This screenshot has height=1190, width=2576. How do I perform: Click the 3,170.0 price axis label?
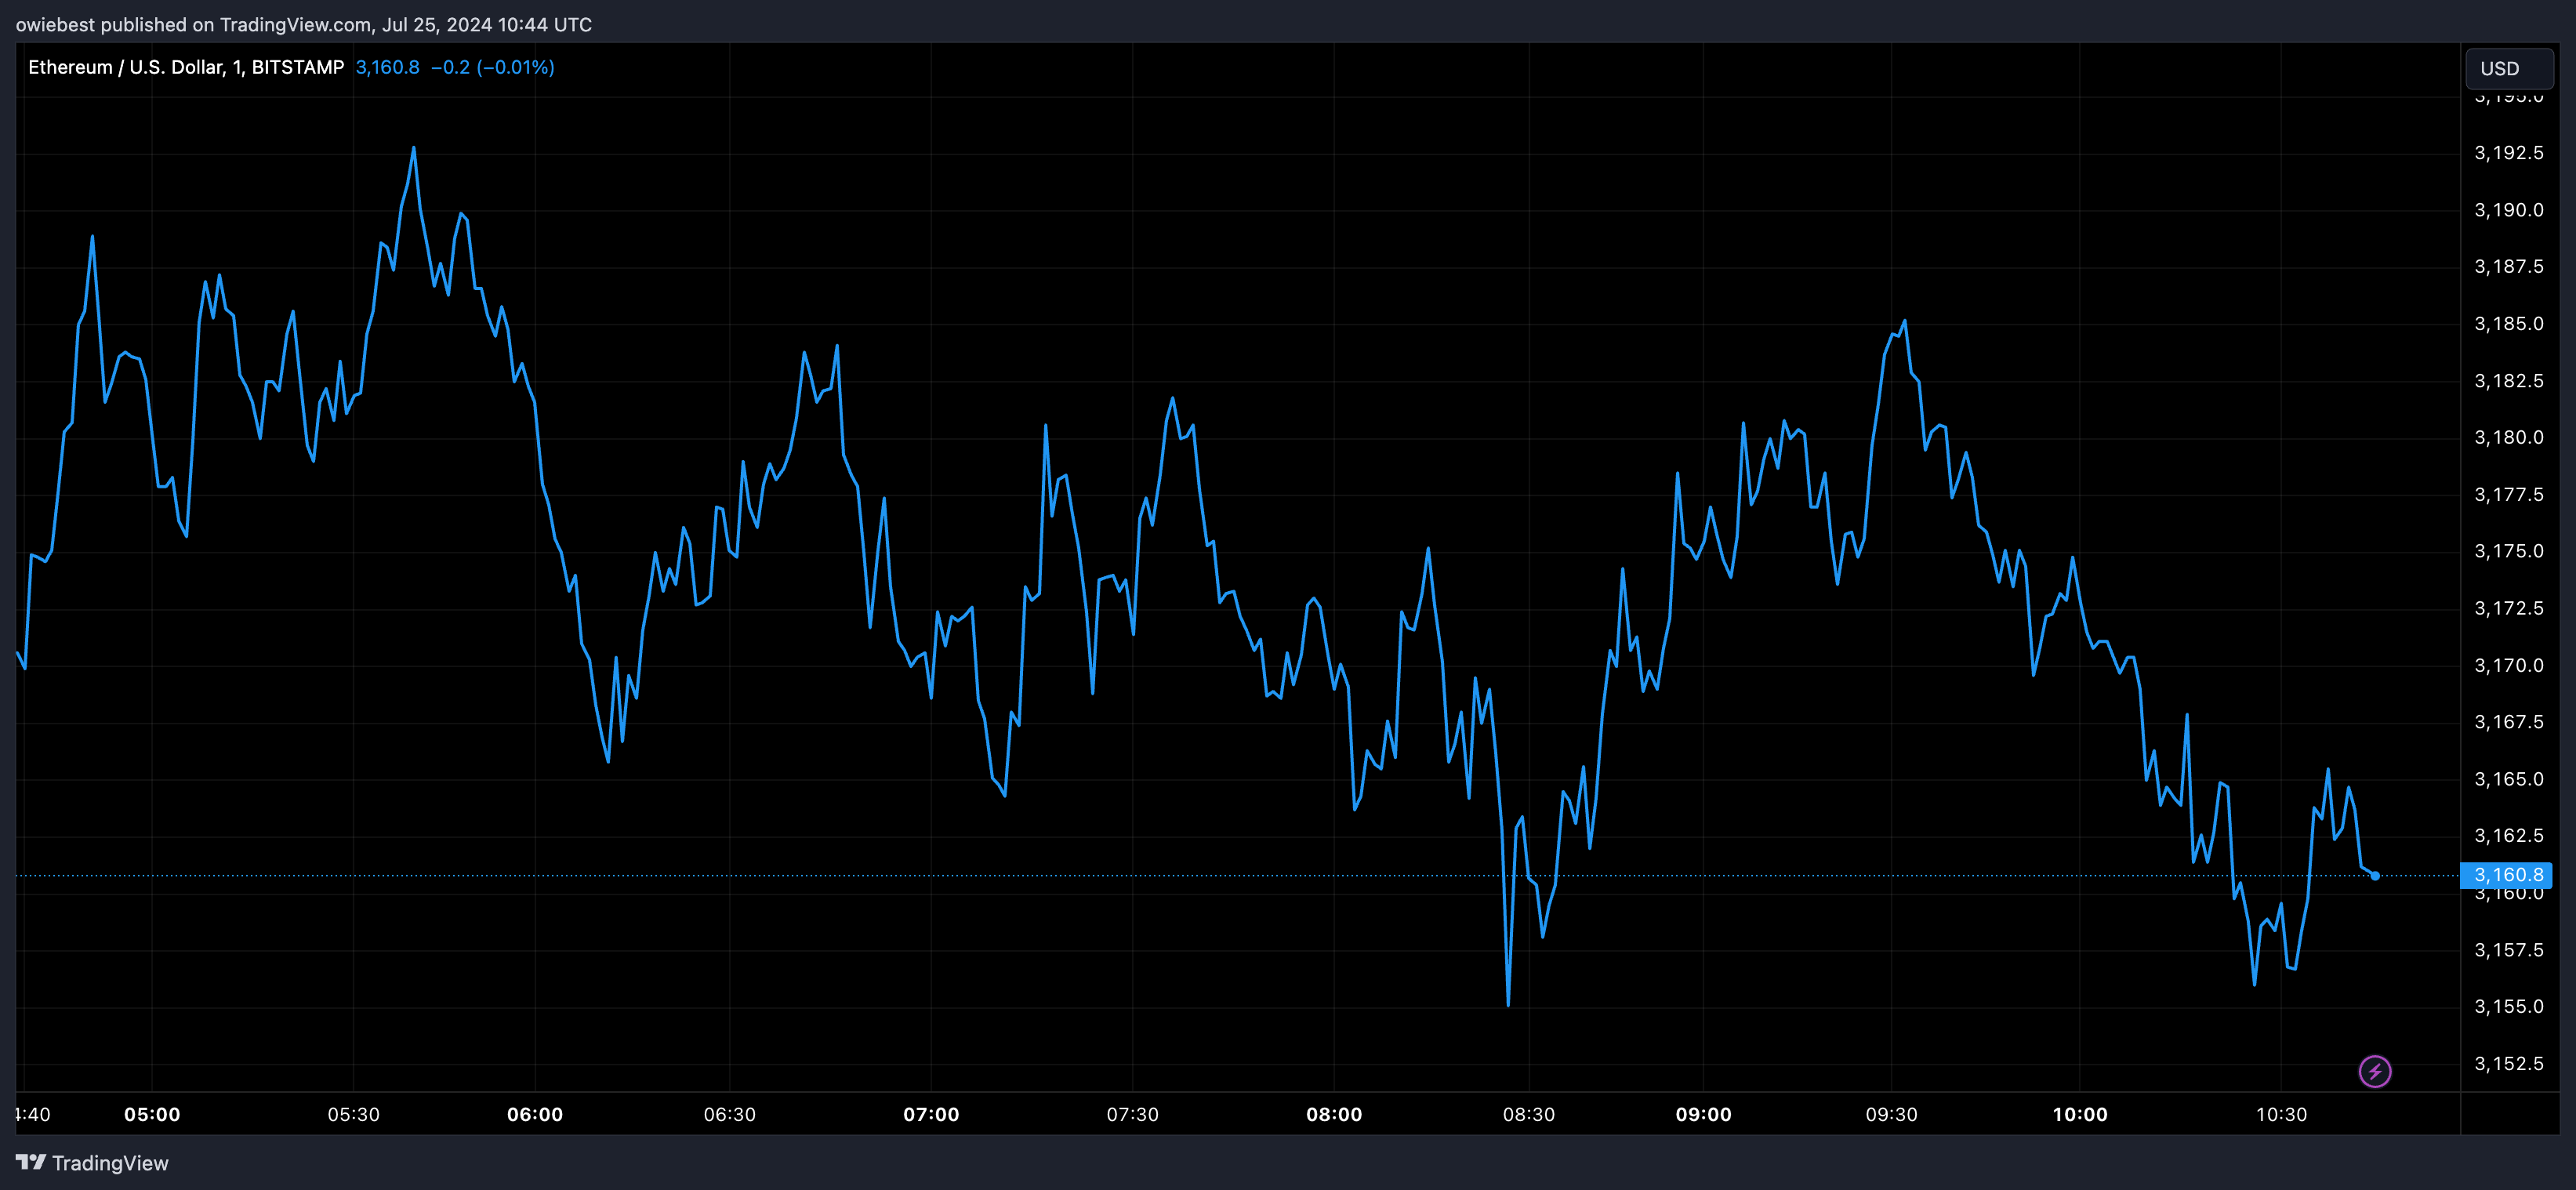pyautogui.click(x=2508, y=666)
